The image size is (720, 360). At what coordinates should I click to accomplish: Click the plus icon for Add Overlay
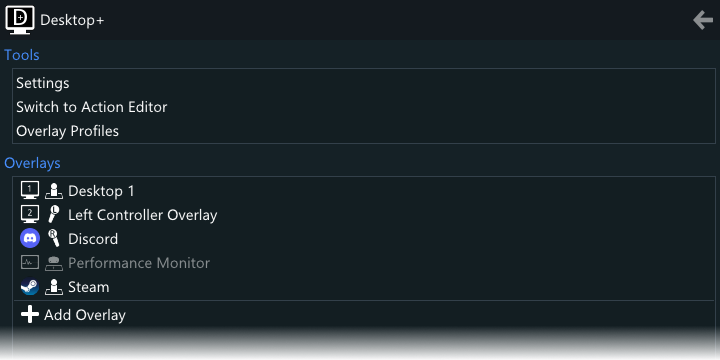pos(30,315)
